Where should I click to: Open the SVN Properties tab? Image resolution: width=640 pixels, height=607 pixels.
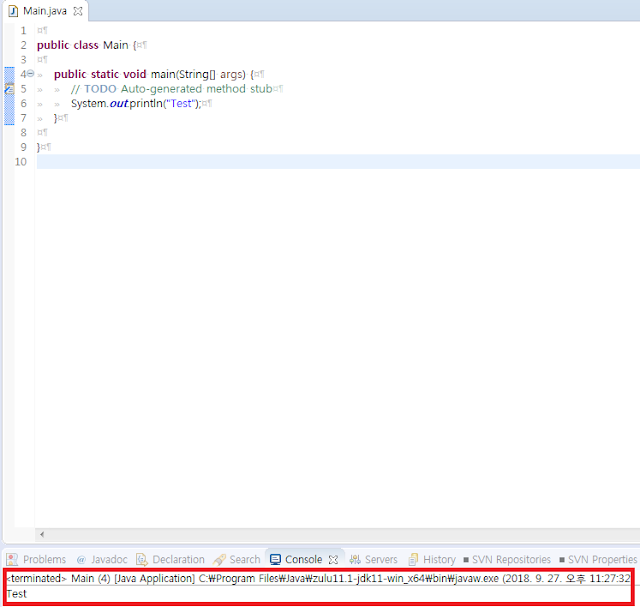tap(598, 559)
